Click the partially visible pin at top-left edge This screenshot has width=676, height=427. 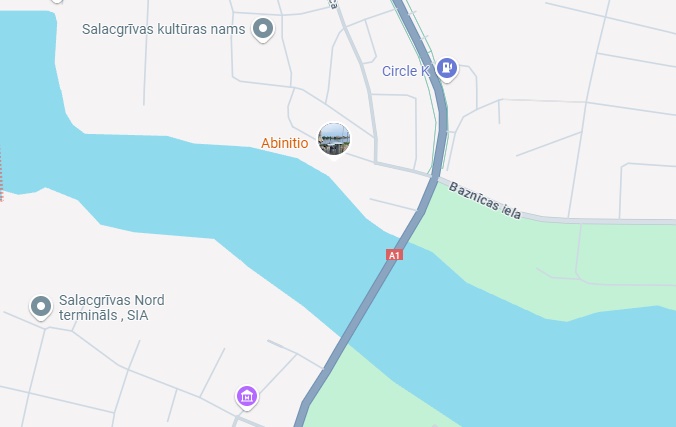pyautogui.click(x=57, y=1)
